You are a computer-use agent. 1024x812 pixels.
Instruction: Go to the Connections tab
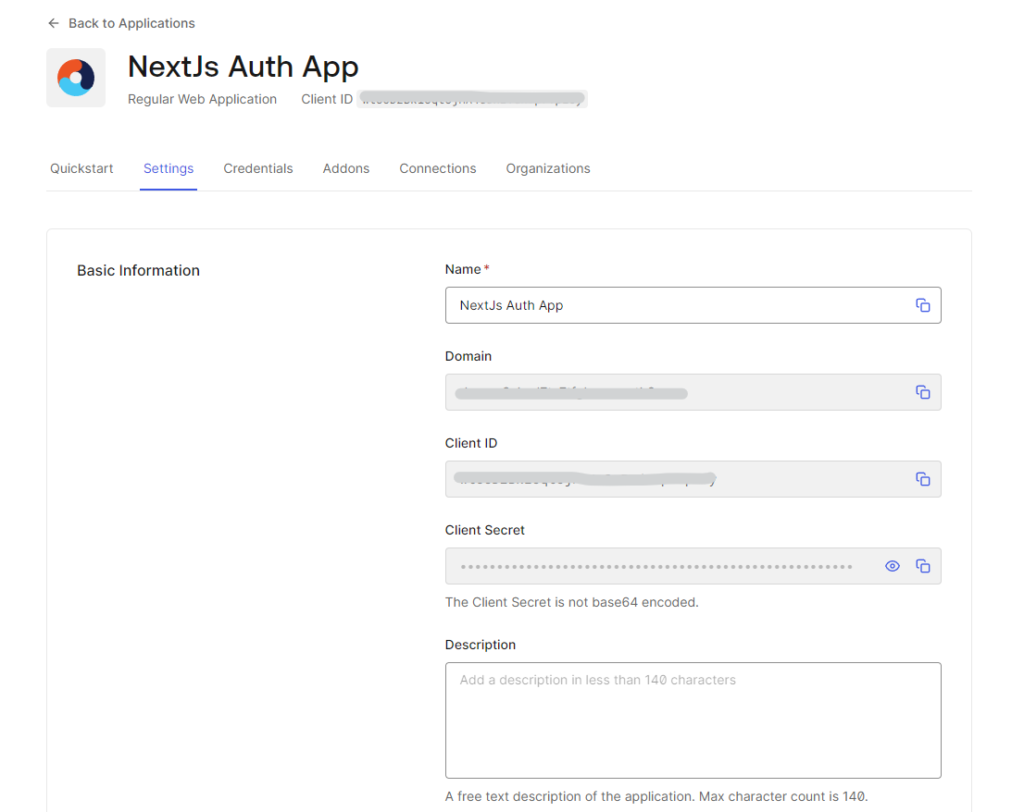437,169
